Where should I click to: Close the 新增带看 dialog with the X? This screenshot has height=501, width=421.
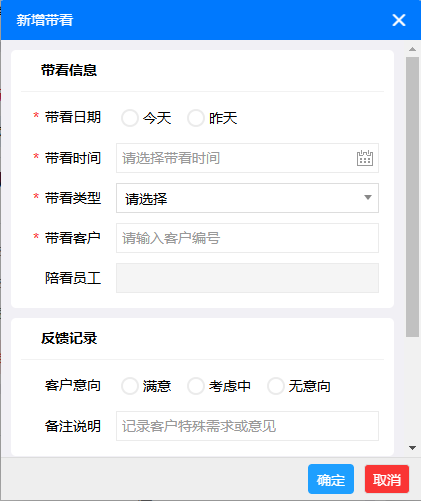click(x=399, y=20)
